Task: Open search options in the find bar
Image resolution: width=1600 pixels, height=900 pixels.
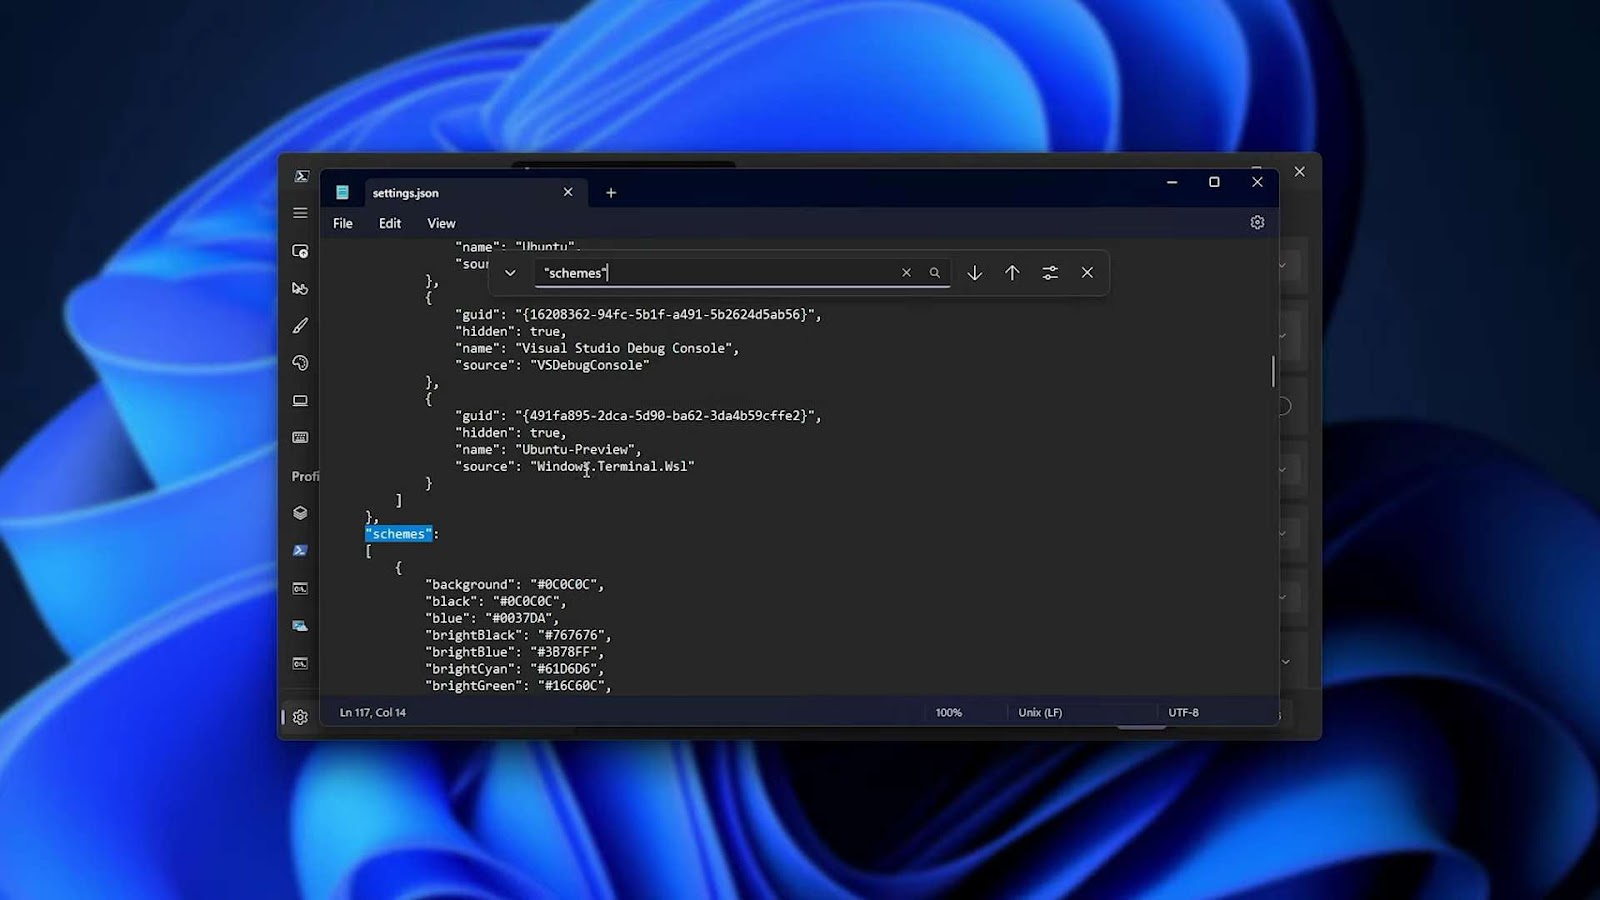Action: 1049,272
